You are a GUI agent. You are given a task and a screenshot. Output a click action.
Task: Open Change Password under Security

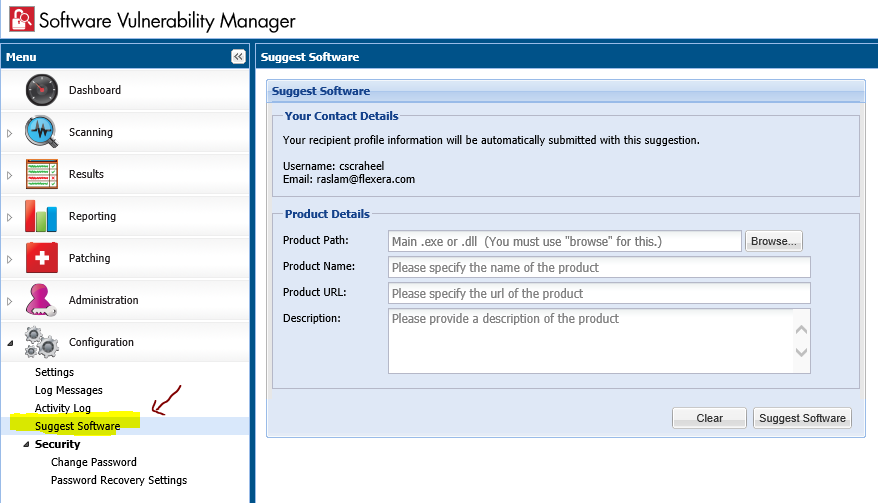94,462
